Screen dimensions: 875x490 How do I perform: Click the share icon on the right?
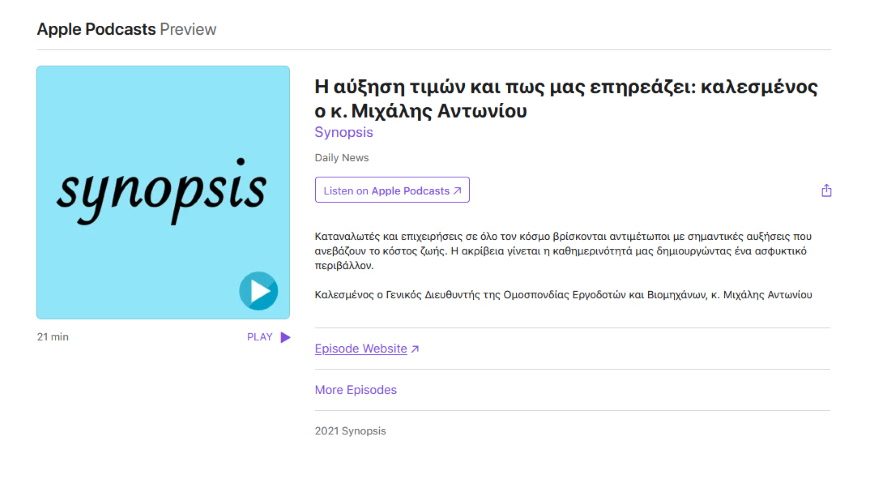coord(826,191)
